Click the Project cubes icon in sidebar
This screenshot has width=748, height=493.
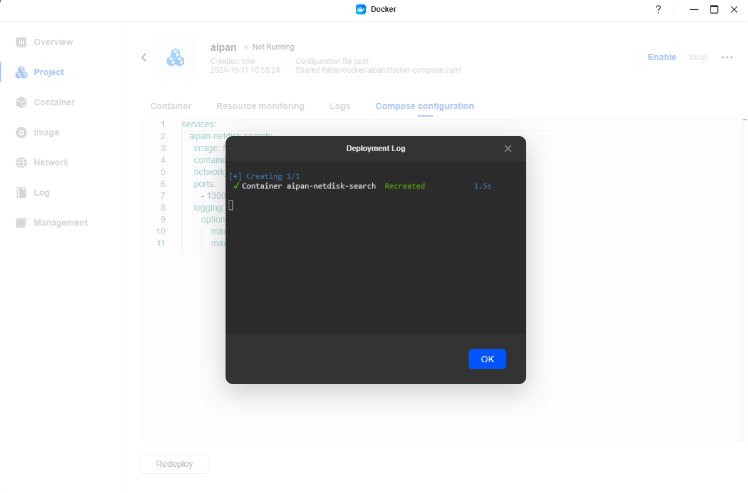(x=21, y=72)
